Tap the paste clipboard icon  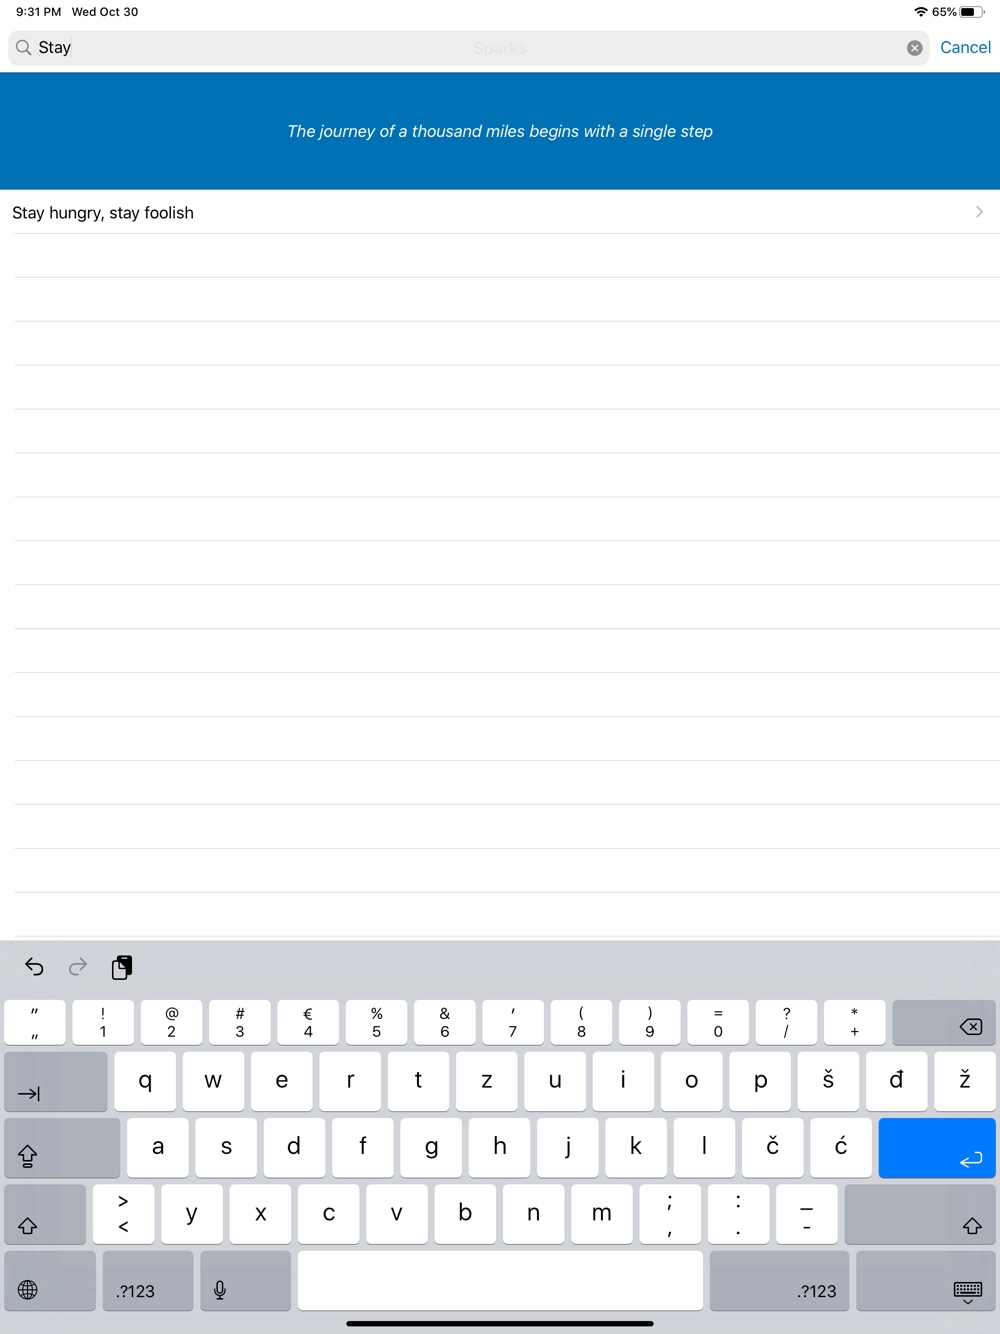pos(122,966)
